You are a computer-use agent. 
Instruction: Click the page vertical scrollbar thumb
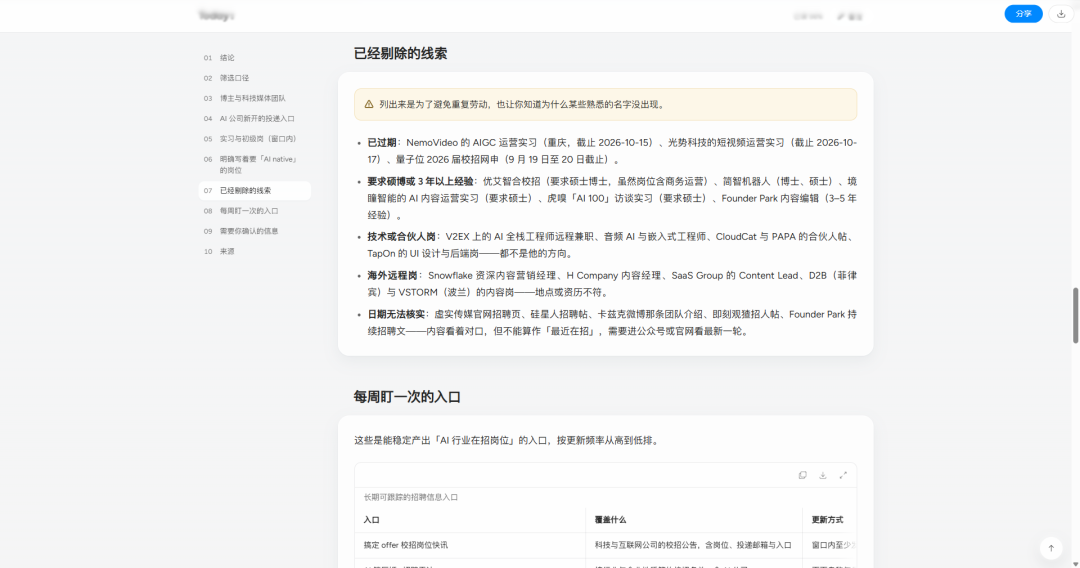1075,315
